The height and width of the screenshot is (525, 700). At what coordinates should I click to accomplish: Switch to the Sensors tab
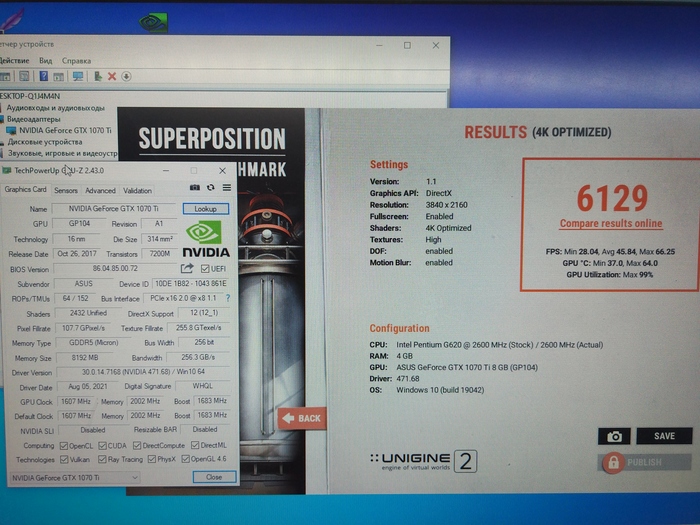pyautogui.click(x=66, y=191)
